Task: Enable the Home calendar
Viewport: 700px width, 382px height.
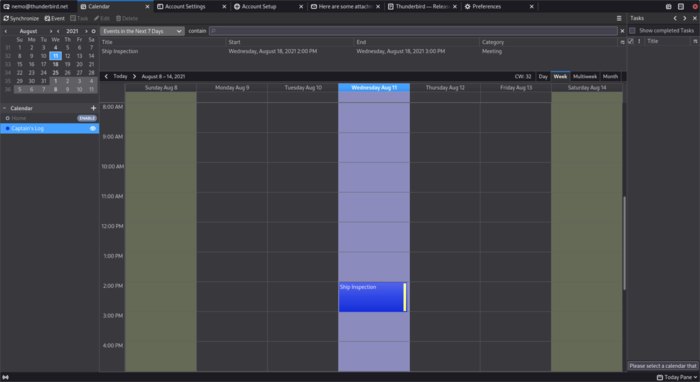Action: point(87,118)
